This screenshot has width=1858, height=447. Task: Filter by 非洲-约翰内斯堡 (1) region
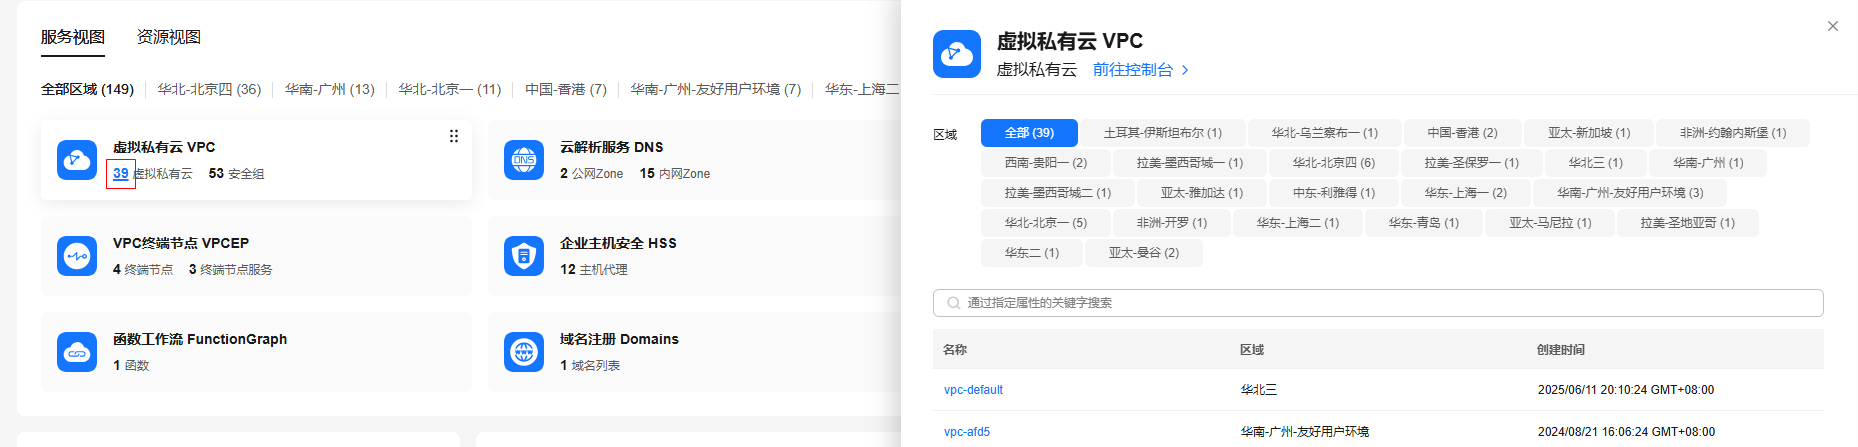pyautogui.click(x=1733, y=133)
